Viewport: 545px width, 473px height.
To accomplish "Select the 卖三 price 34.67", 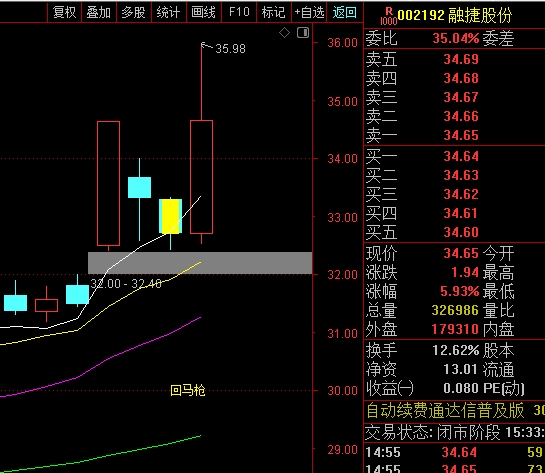I will (x=461, y=97).
